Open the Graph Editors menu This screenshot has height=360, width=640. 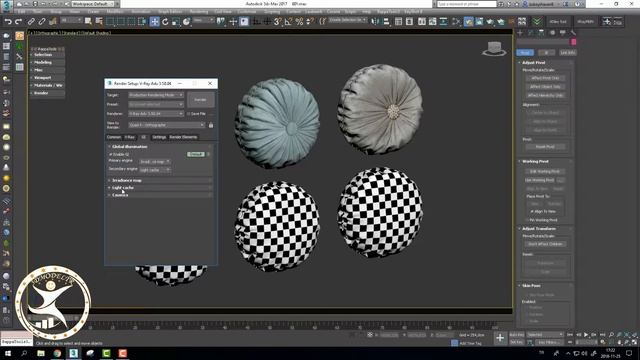pos(170,12)
